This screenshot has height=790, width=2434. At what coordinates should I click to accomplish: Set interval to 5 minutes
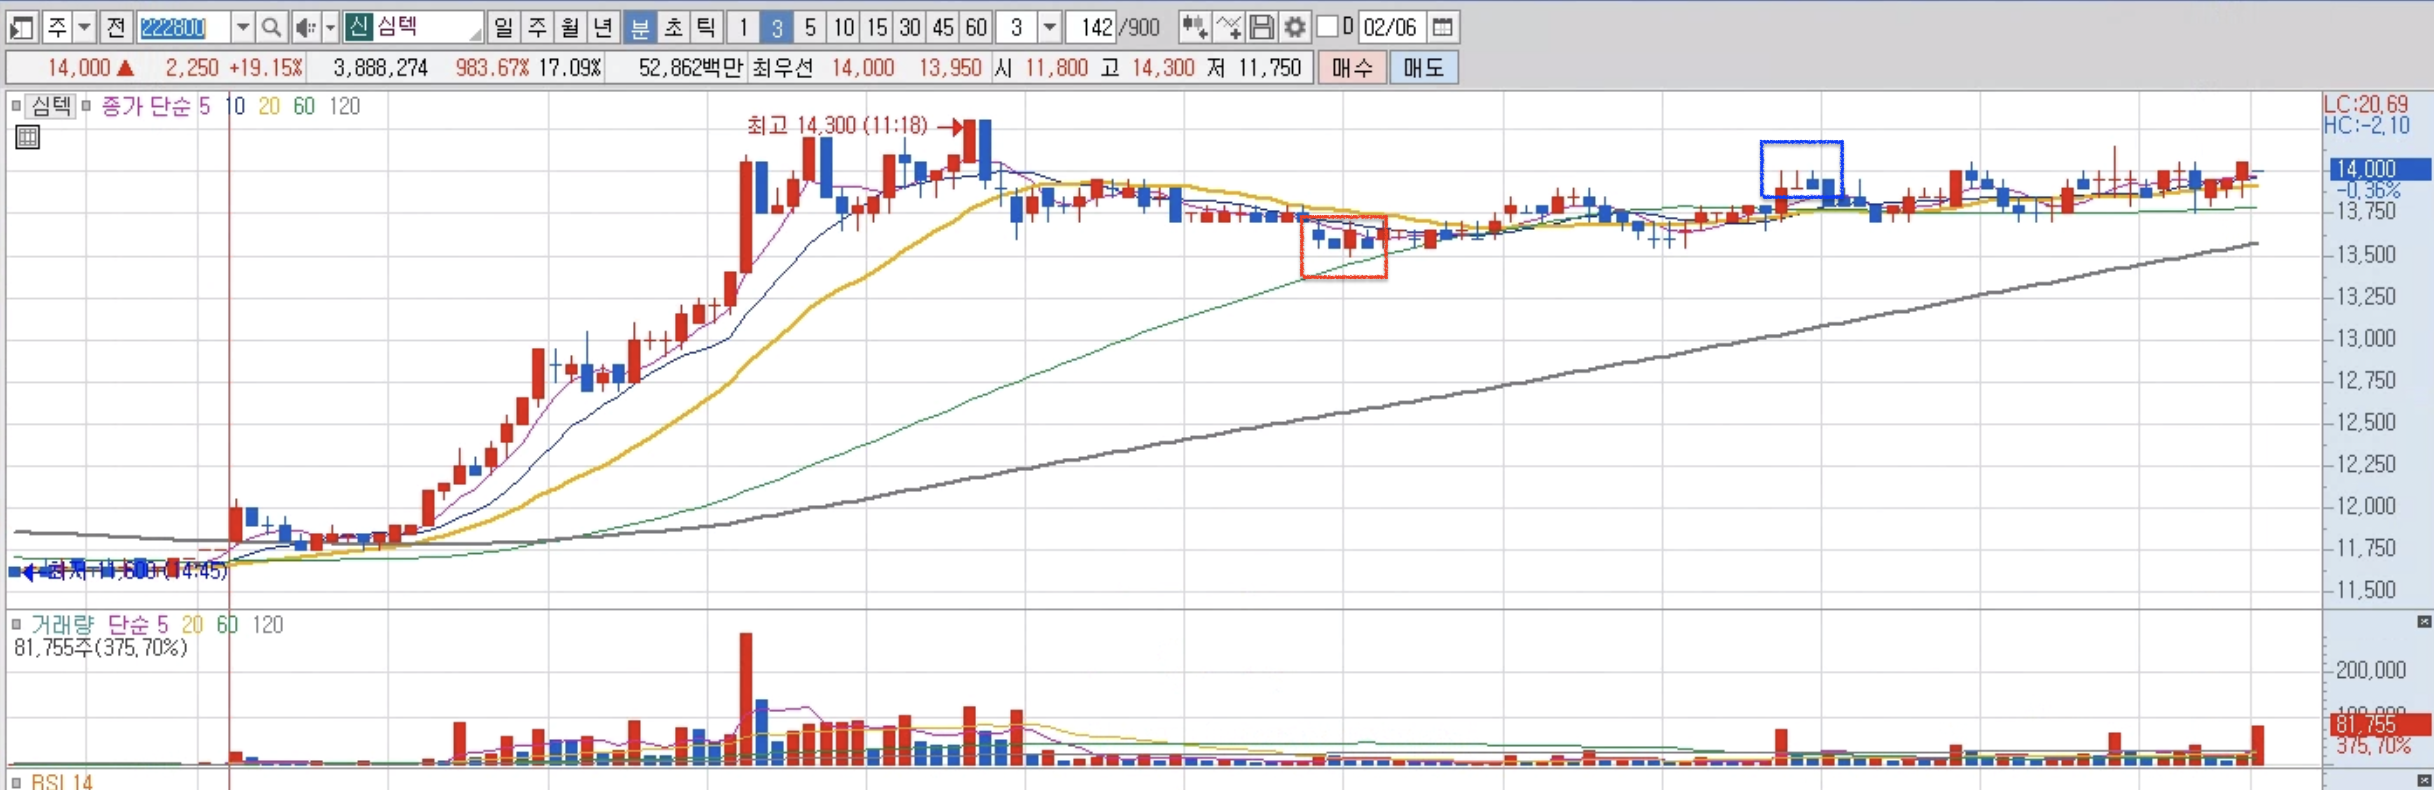click(810, 27)
